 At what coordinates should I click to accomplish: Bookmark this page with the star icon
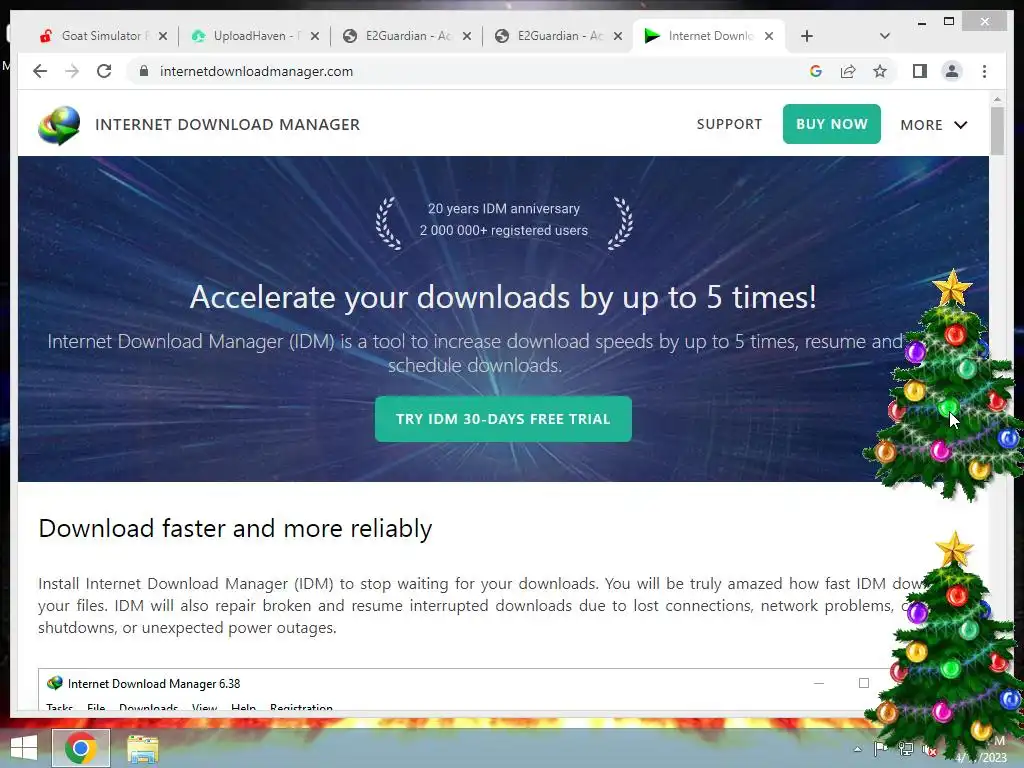[880, 71]
